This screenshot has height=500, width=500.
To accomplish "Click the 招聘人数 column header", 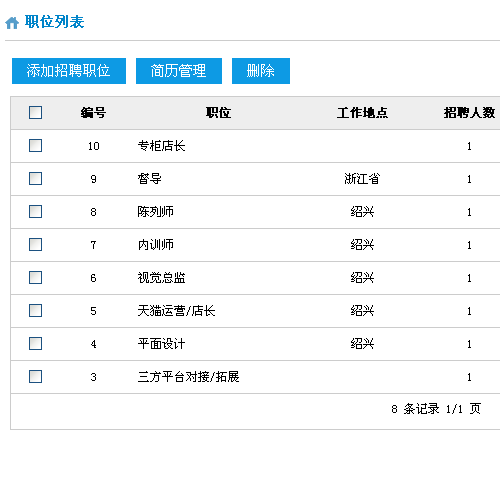I will pyautogui.click(x=469, y=113).
